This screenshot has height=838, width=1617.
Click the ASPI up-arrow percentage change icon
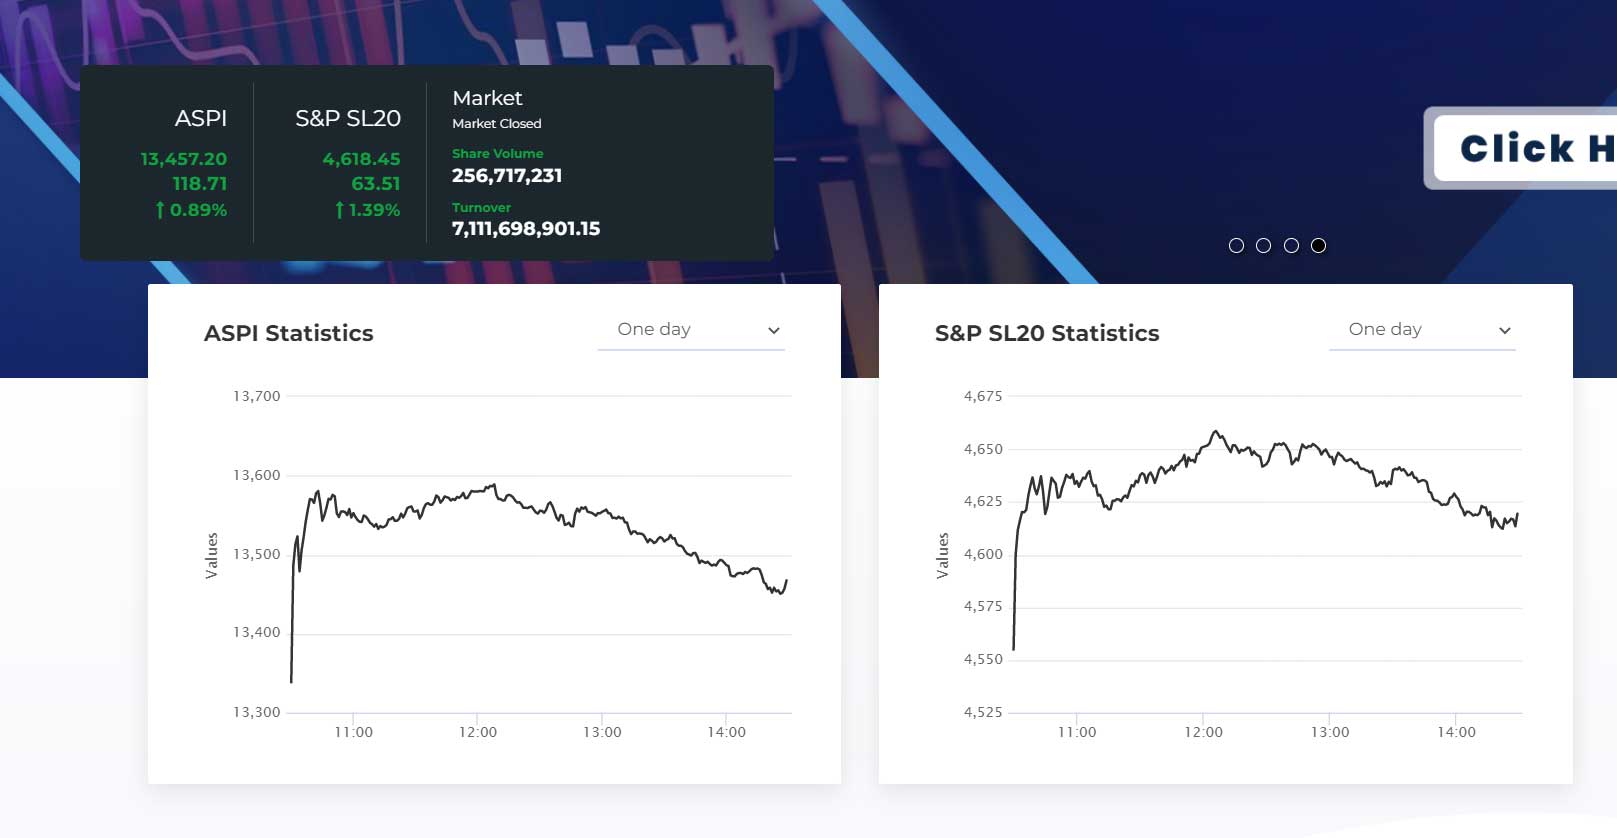click(x=160, y=210)
